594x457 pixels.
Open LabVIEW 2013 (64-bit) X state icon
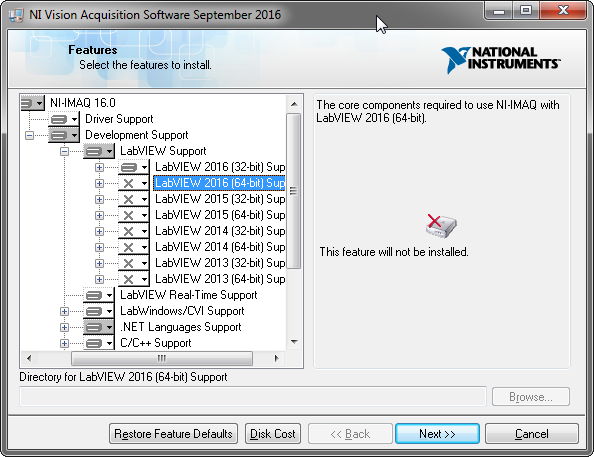click(134, 279)
